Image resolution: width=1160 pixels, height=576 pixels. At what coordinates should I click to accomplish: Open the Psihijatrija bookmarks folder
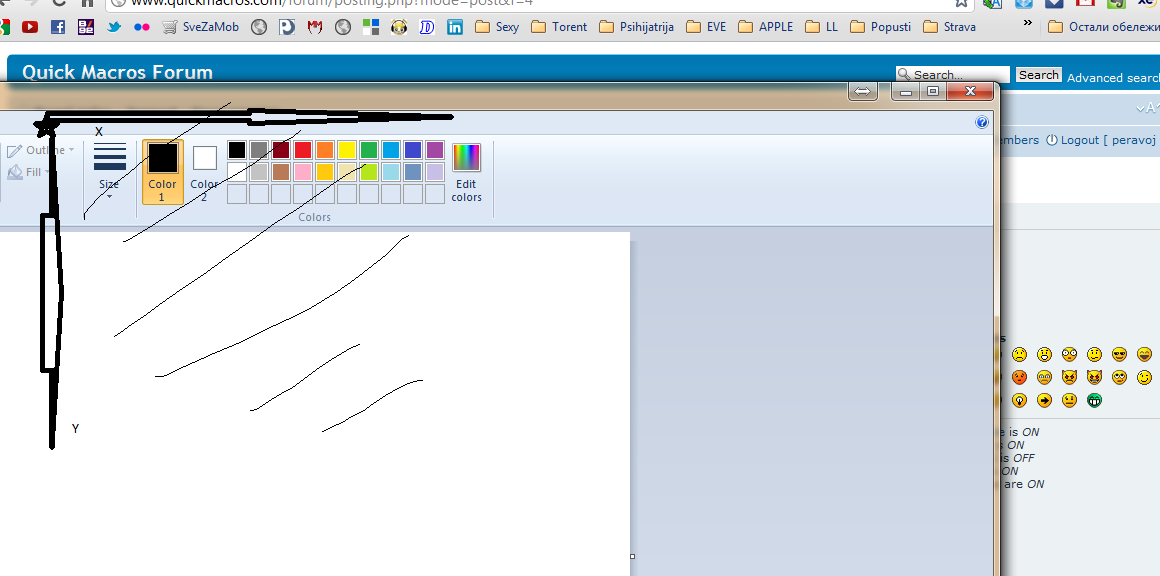tap(637, 27)
